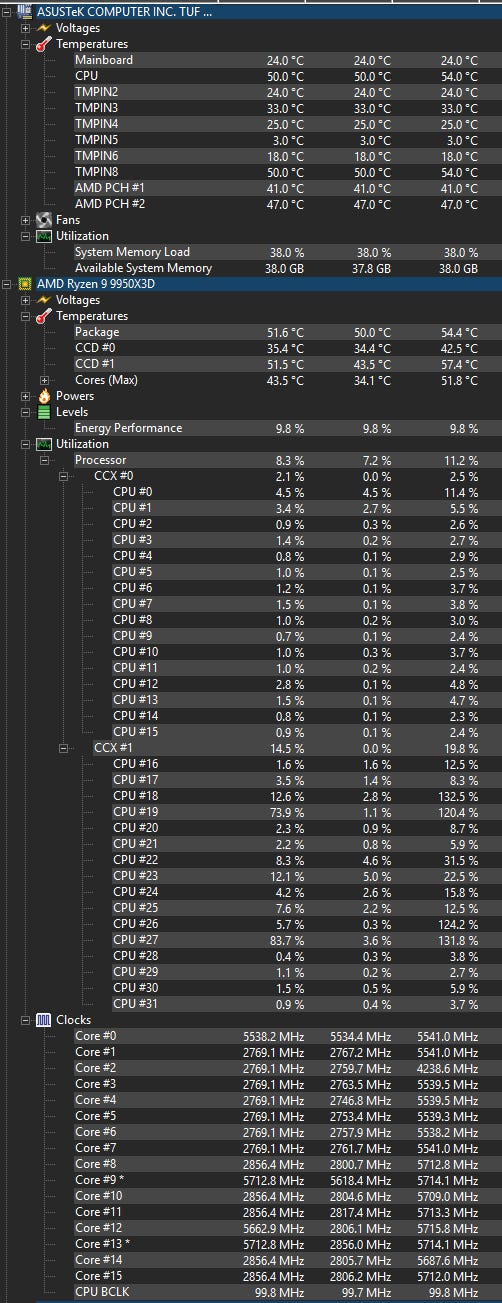The height and width of the screenshot is (1303, 502).
Task: Collapse the CCX #0 utilization group
Action: pyautogui.click(x=63, y=476)
